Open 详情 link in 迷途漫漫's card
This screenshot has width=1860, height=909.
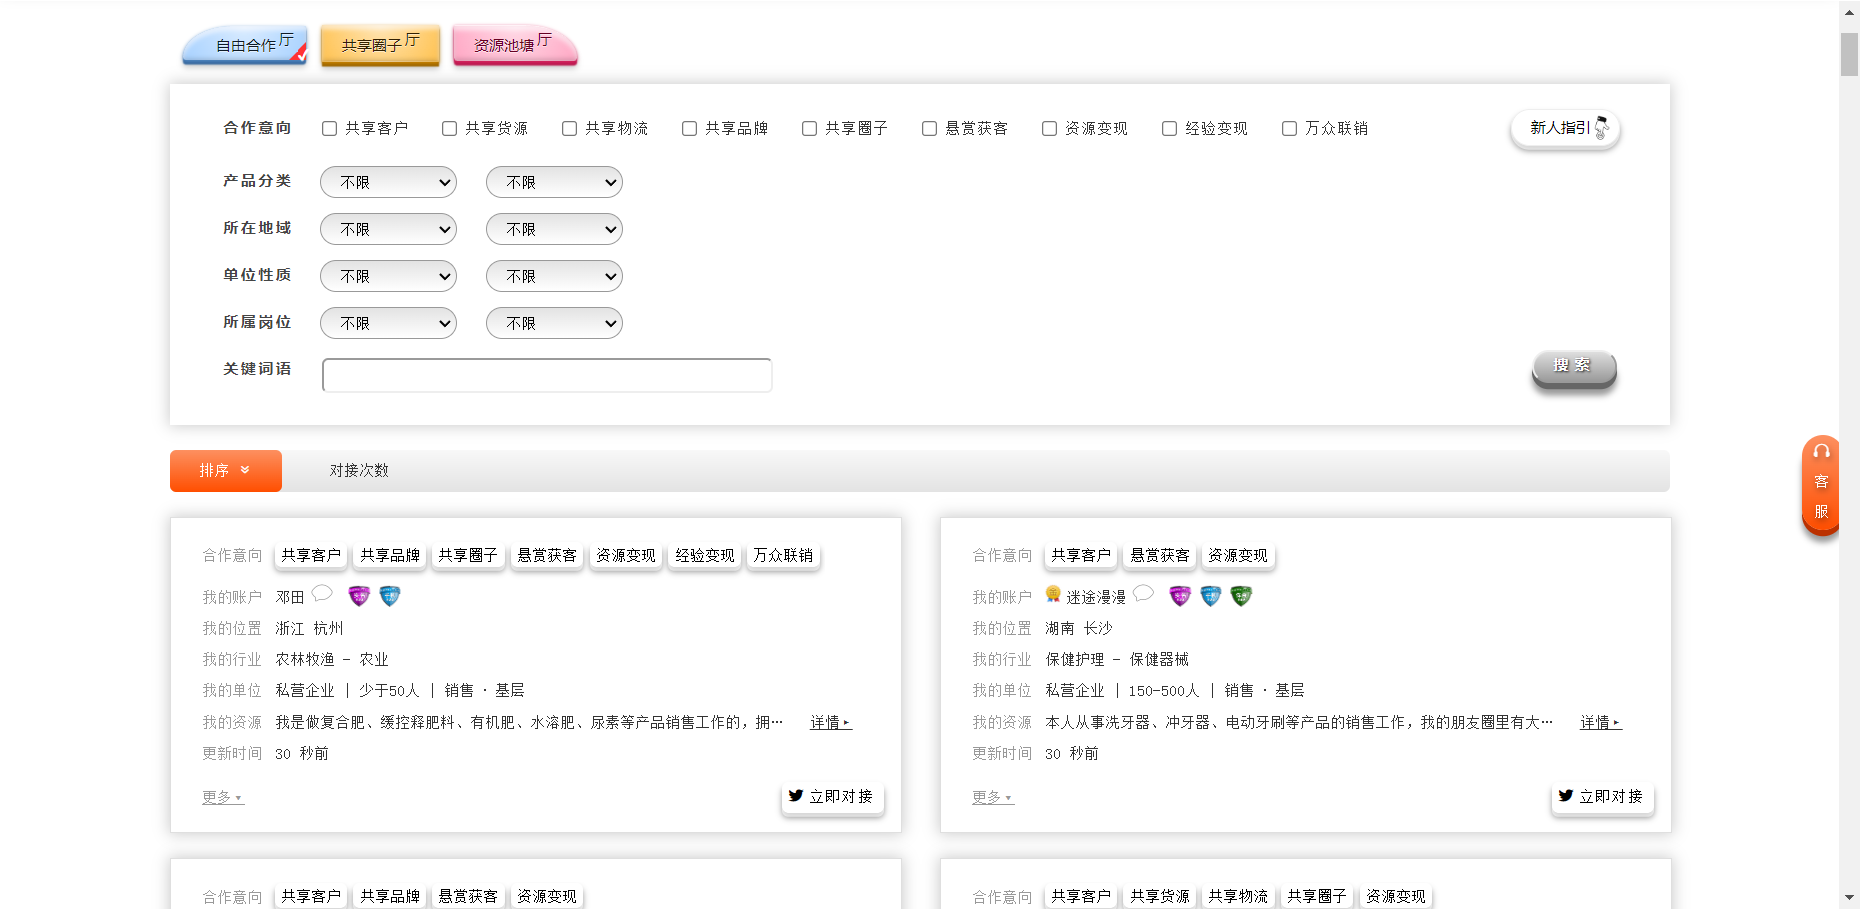(1600, 722)
